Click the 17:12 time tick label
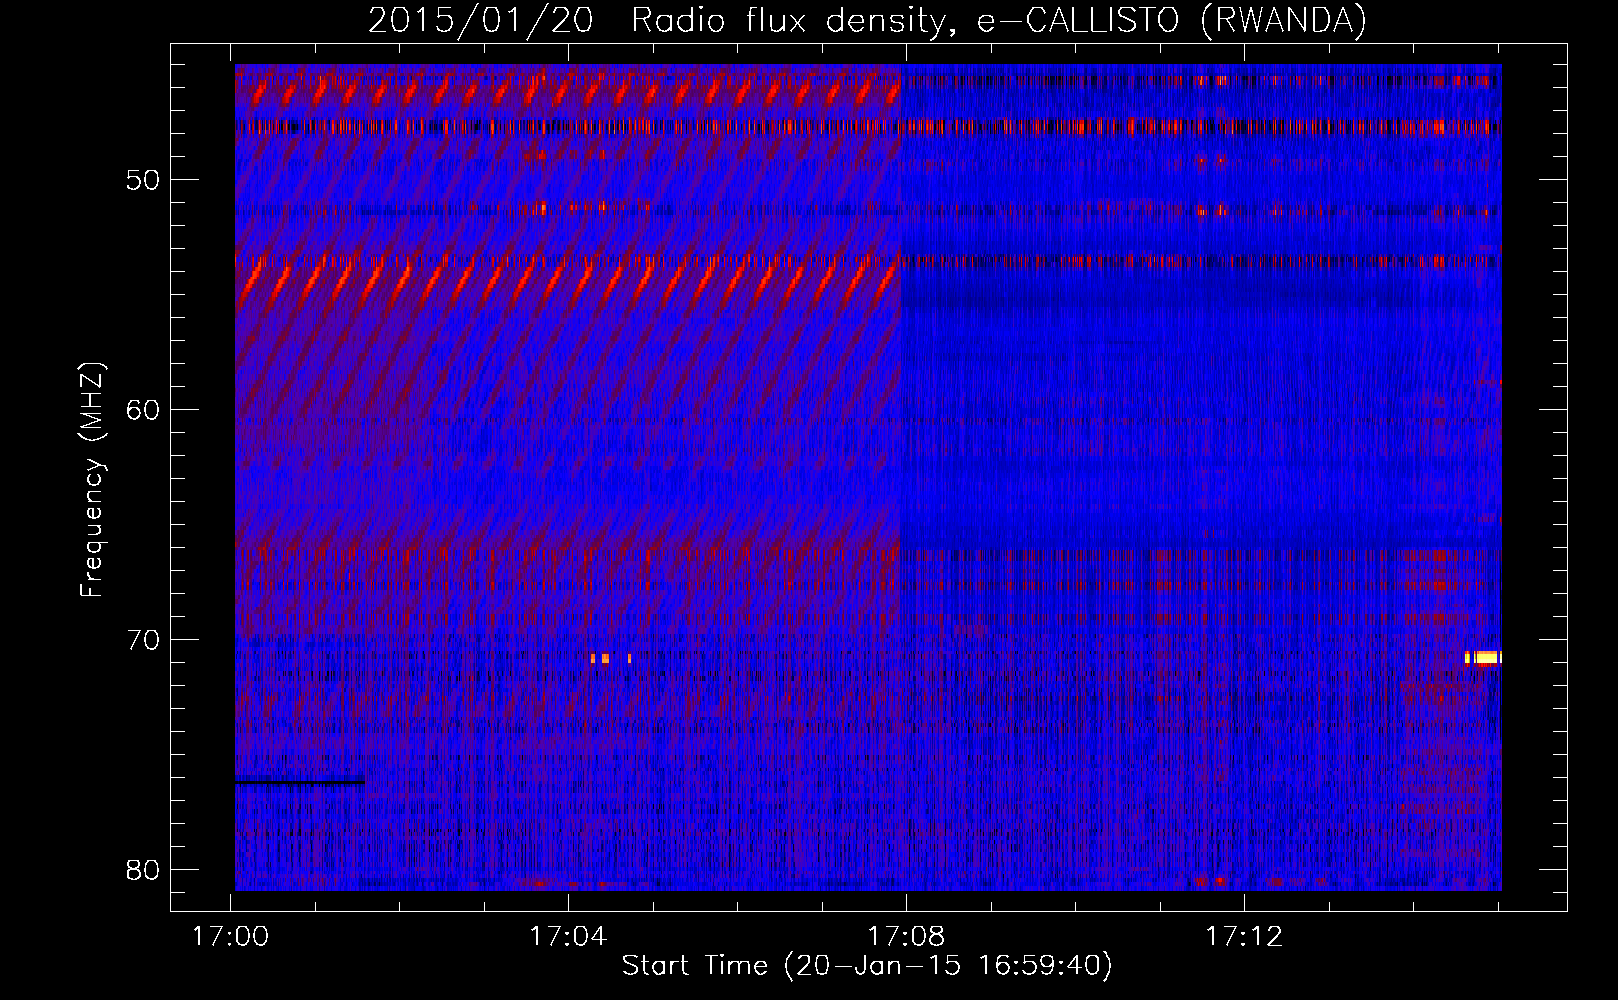Viewport: 1618px width, 1000px height. click(1244, 937)
